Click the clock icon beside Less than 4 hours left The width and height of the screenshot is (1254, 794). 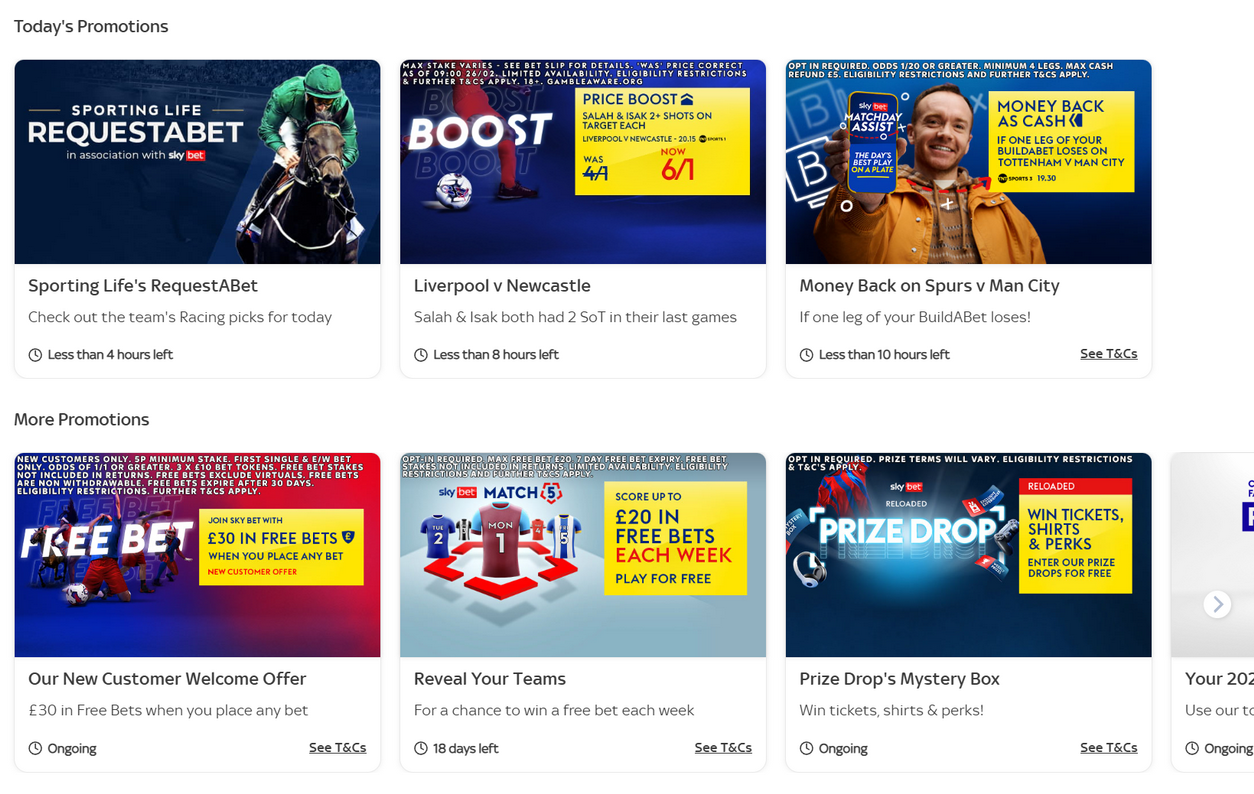point(35,355)
